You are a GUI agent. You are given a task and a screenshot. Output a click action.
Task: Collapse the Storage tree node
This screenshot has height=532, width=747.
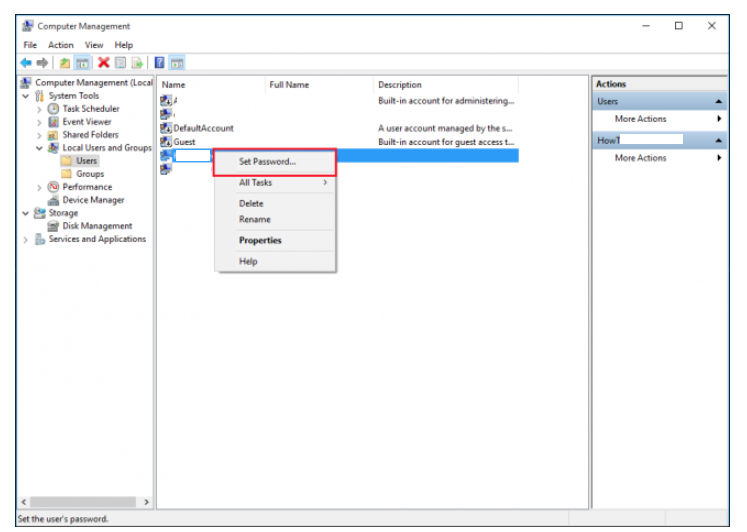tap(26, 213)
